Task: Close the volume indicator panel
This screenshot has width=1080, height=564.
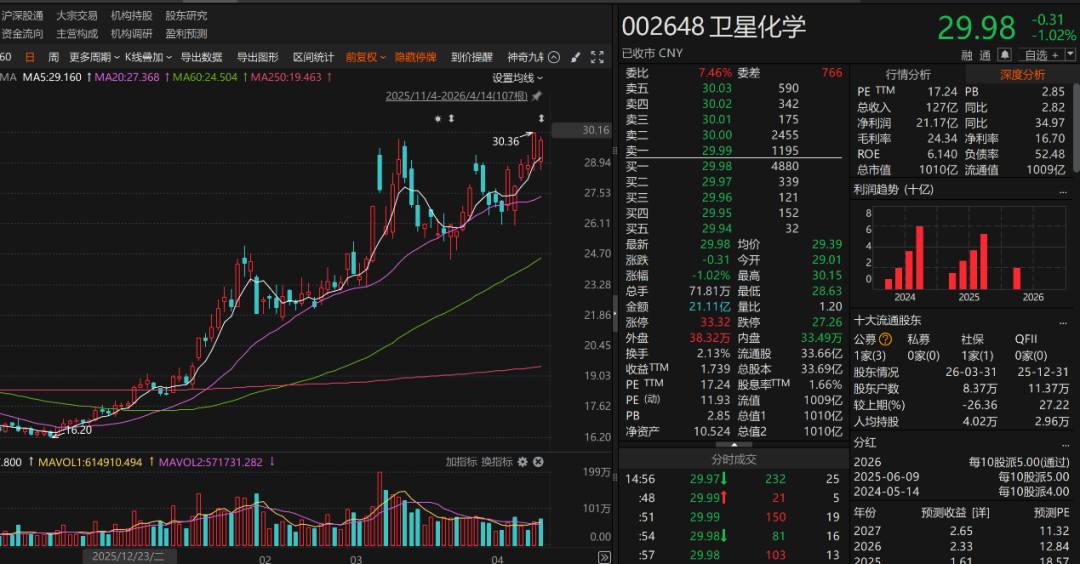Action: tap(539, 461)
